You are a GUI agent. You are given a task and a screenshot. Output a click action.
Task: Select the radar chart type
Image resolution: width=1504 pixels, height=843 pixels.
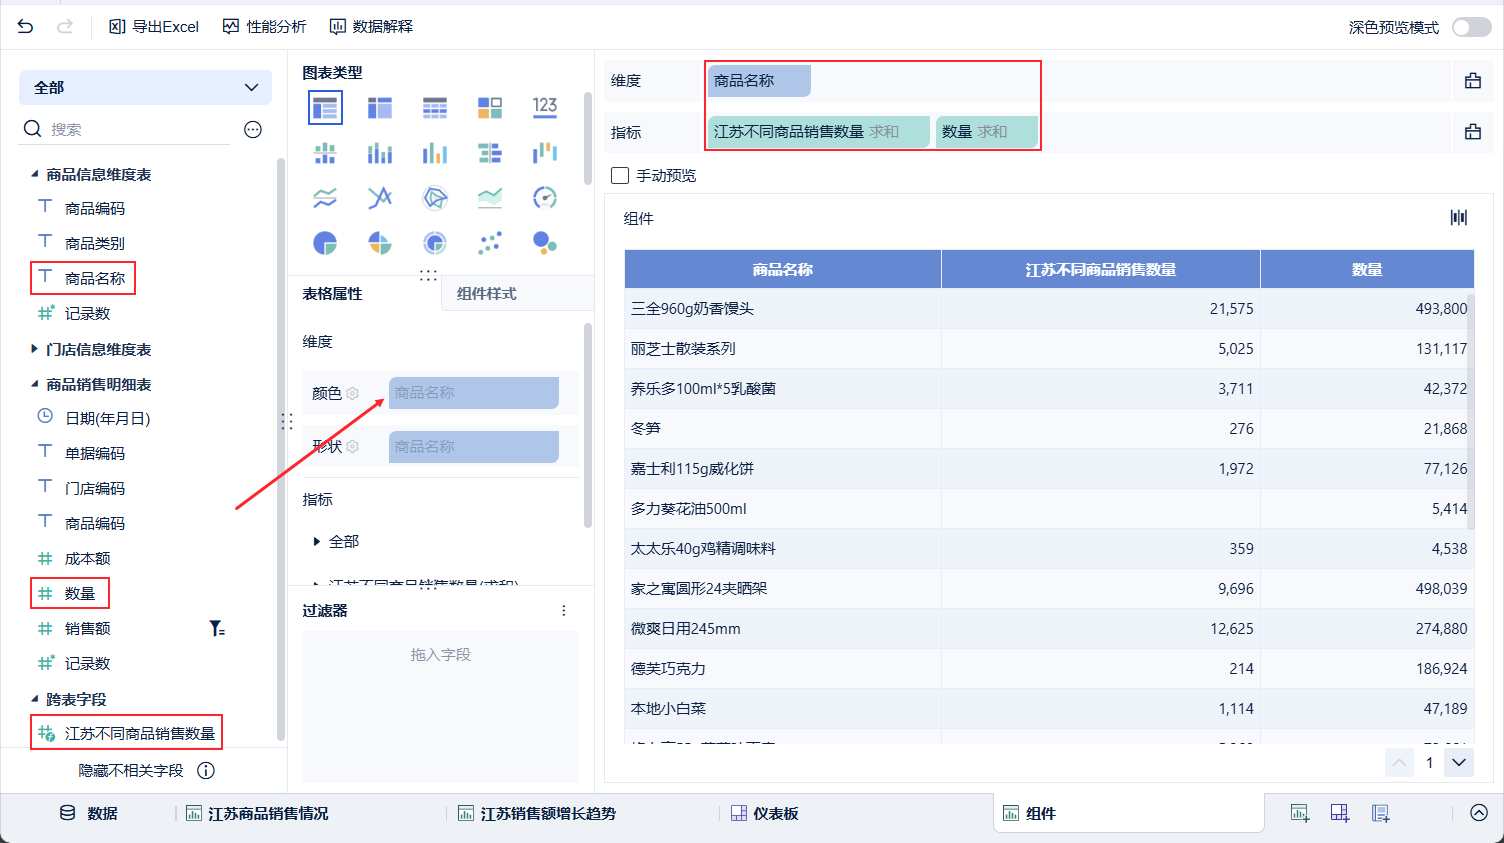point(435,198)
